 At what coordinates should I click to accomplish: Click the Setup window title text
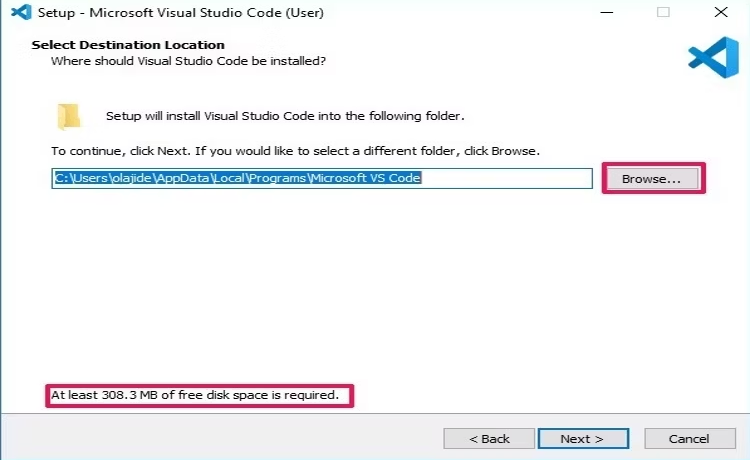point(181,13)
